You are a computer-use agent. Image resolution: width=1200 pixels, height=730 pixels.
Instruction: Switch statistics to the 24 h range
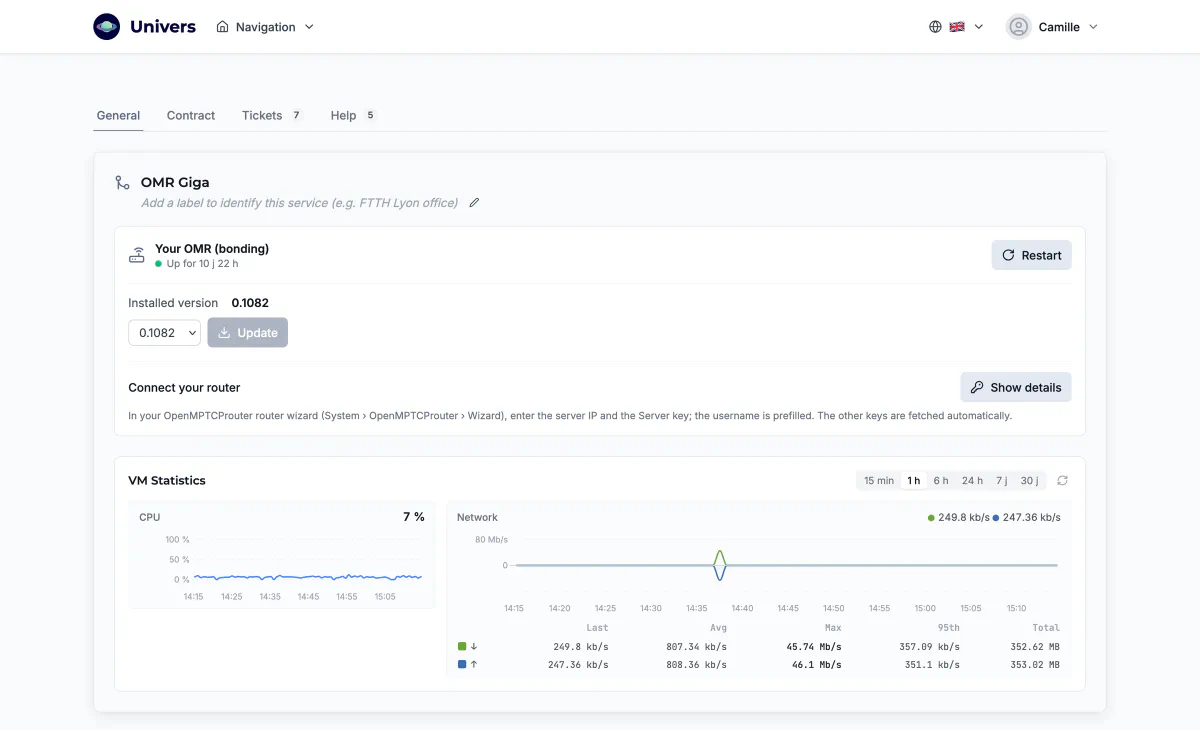(973, 481)
